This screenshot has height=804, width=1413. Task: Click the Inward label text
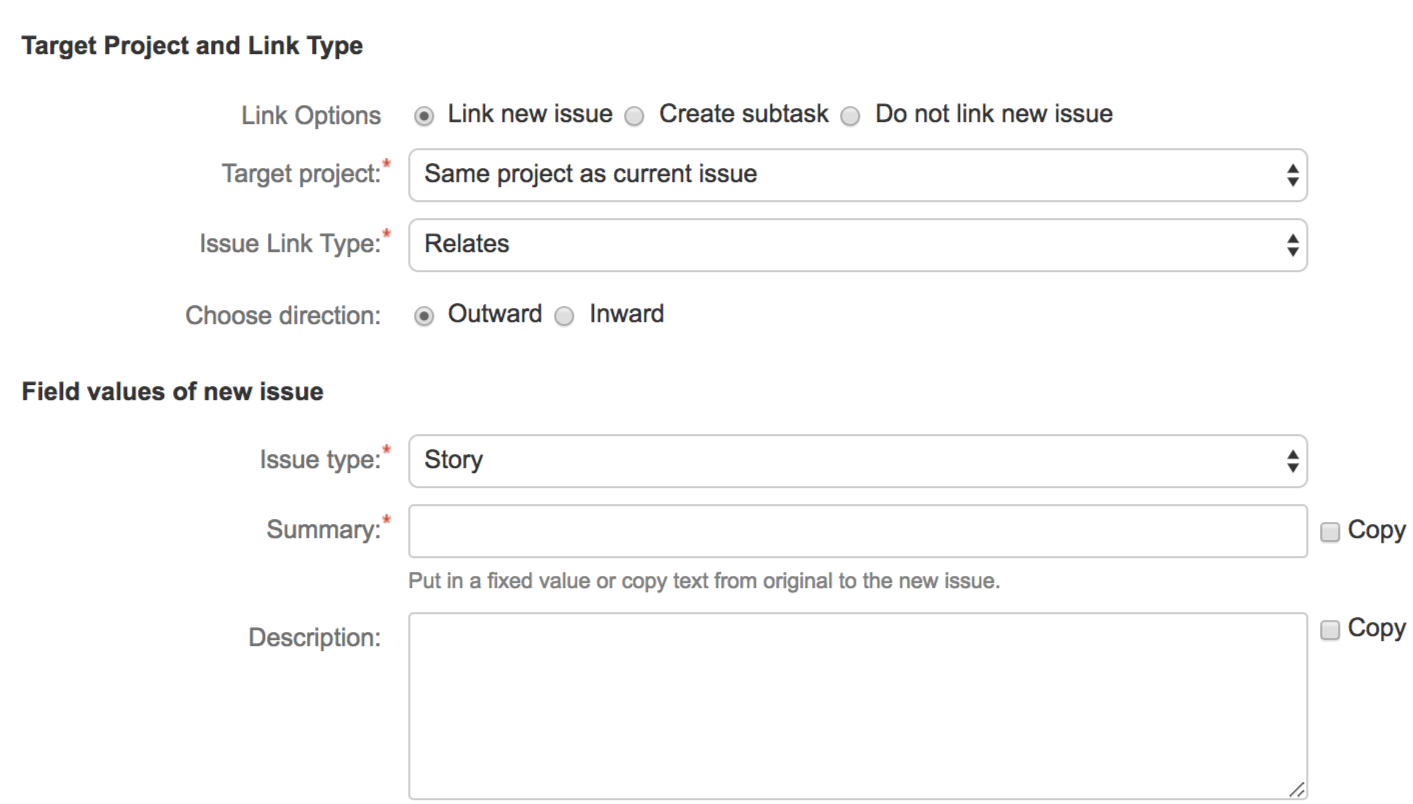(626, 314)
